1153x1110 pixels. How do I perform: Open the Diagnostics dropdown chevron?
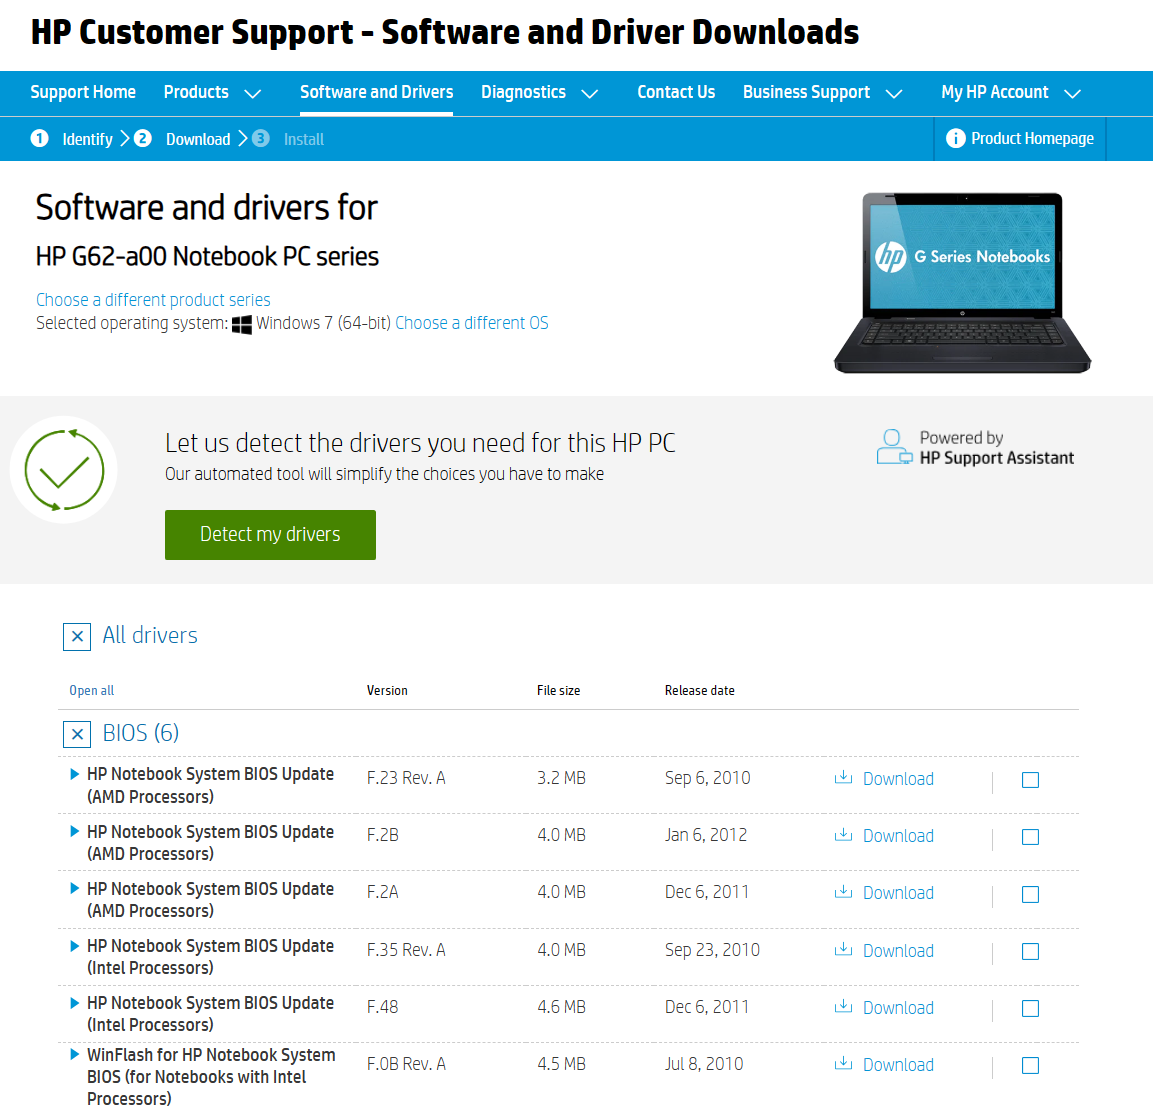(590, 94)
